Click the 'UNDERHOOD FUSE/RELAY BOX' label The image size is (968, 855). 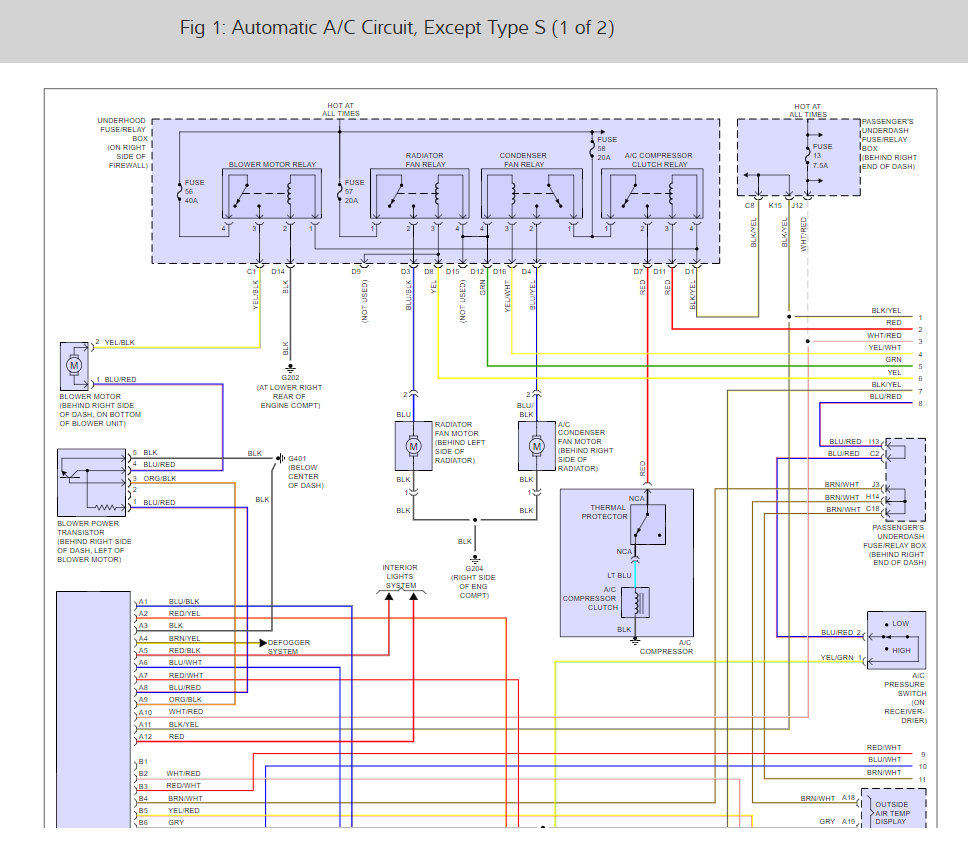122,143
